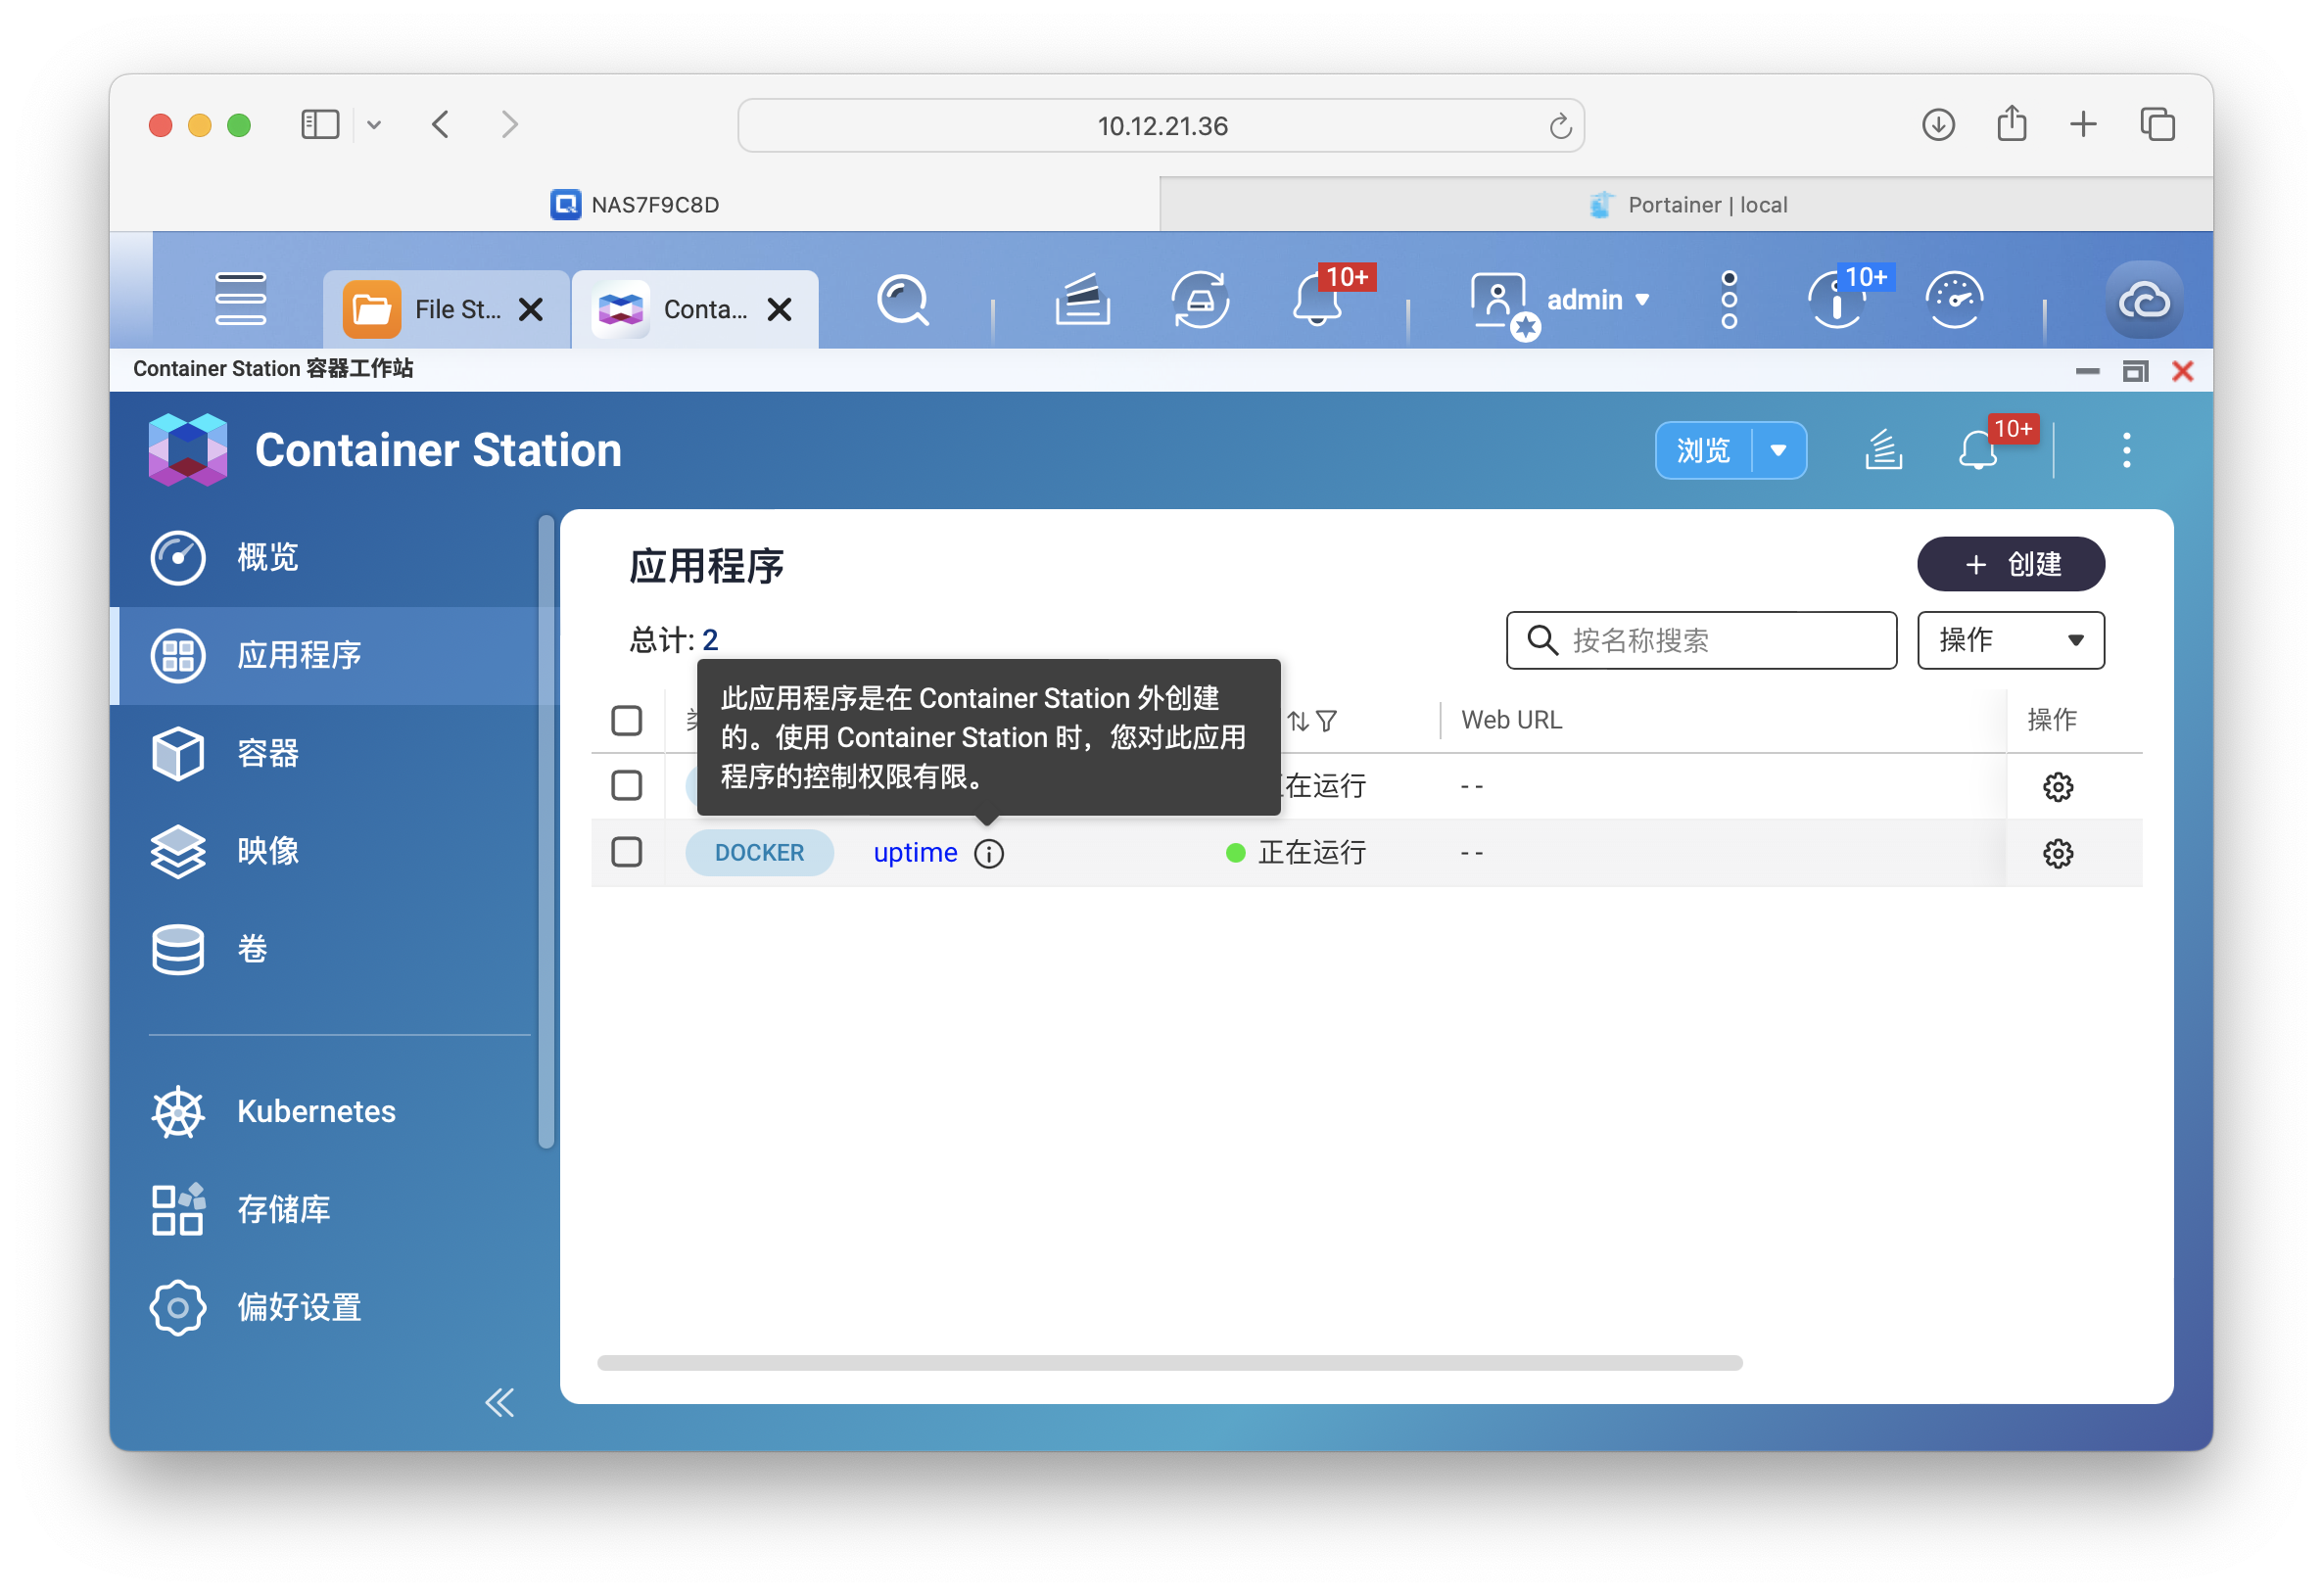This screenshot has height=1596, width=2323.
Task: Open the myQNAPcloud cloud icon
Action: click(x=2143, y=300)
